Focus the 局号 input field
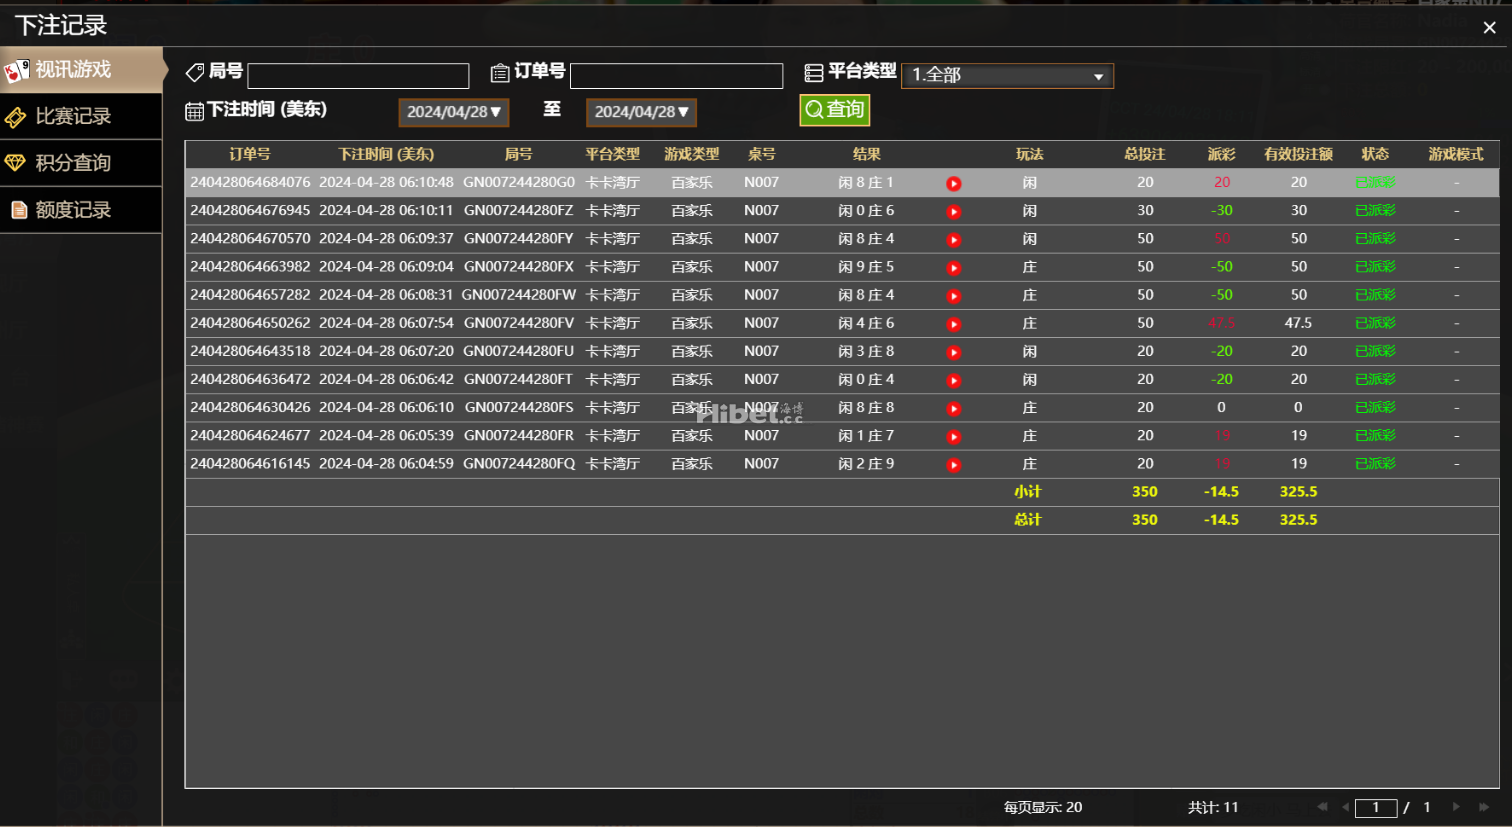The image size is (1512, 827). (x=358, y=76)
